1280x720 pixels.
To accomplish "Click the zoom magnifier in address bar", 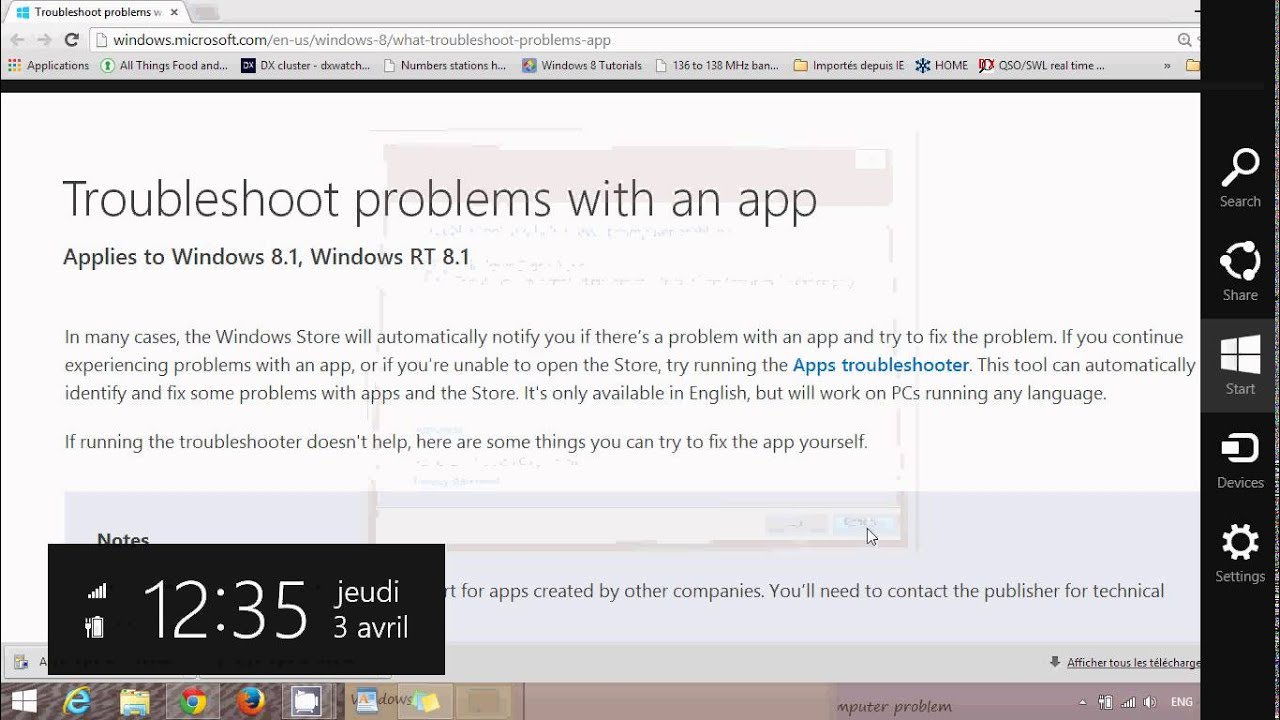I will [1185, 40].
